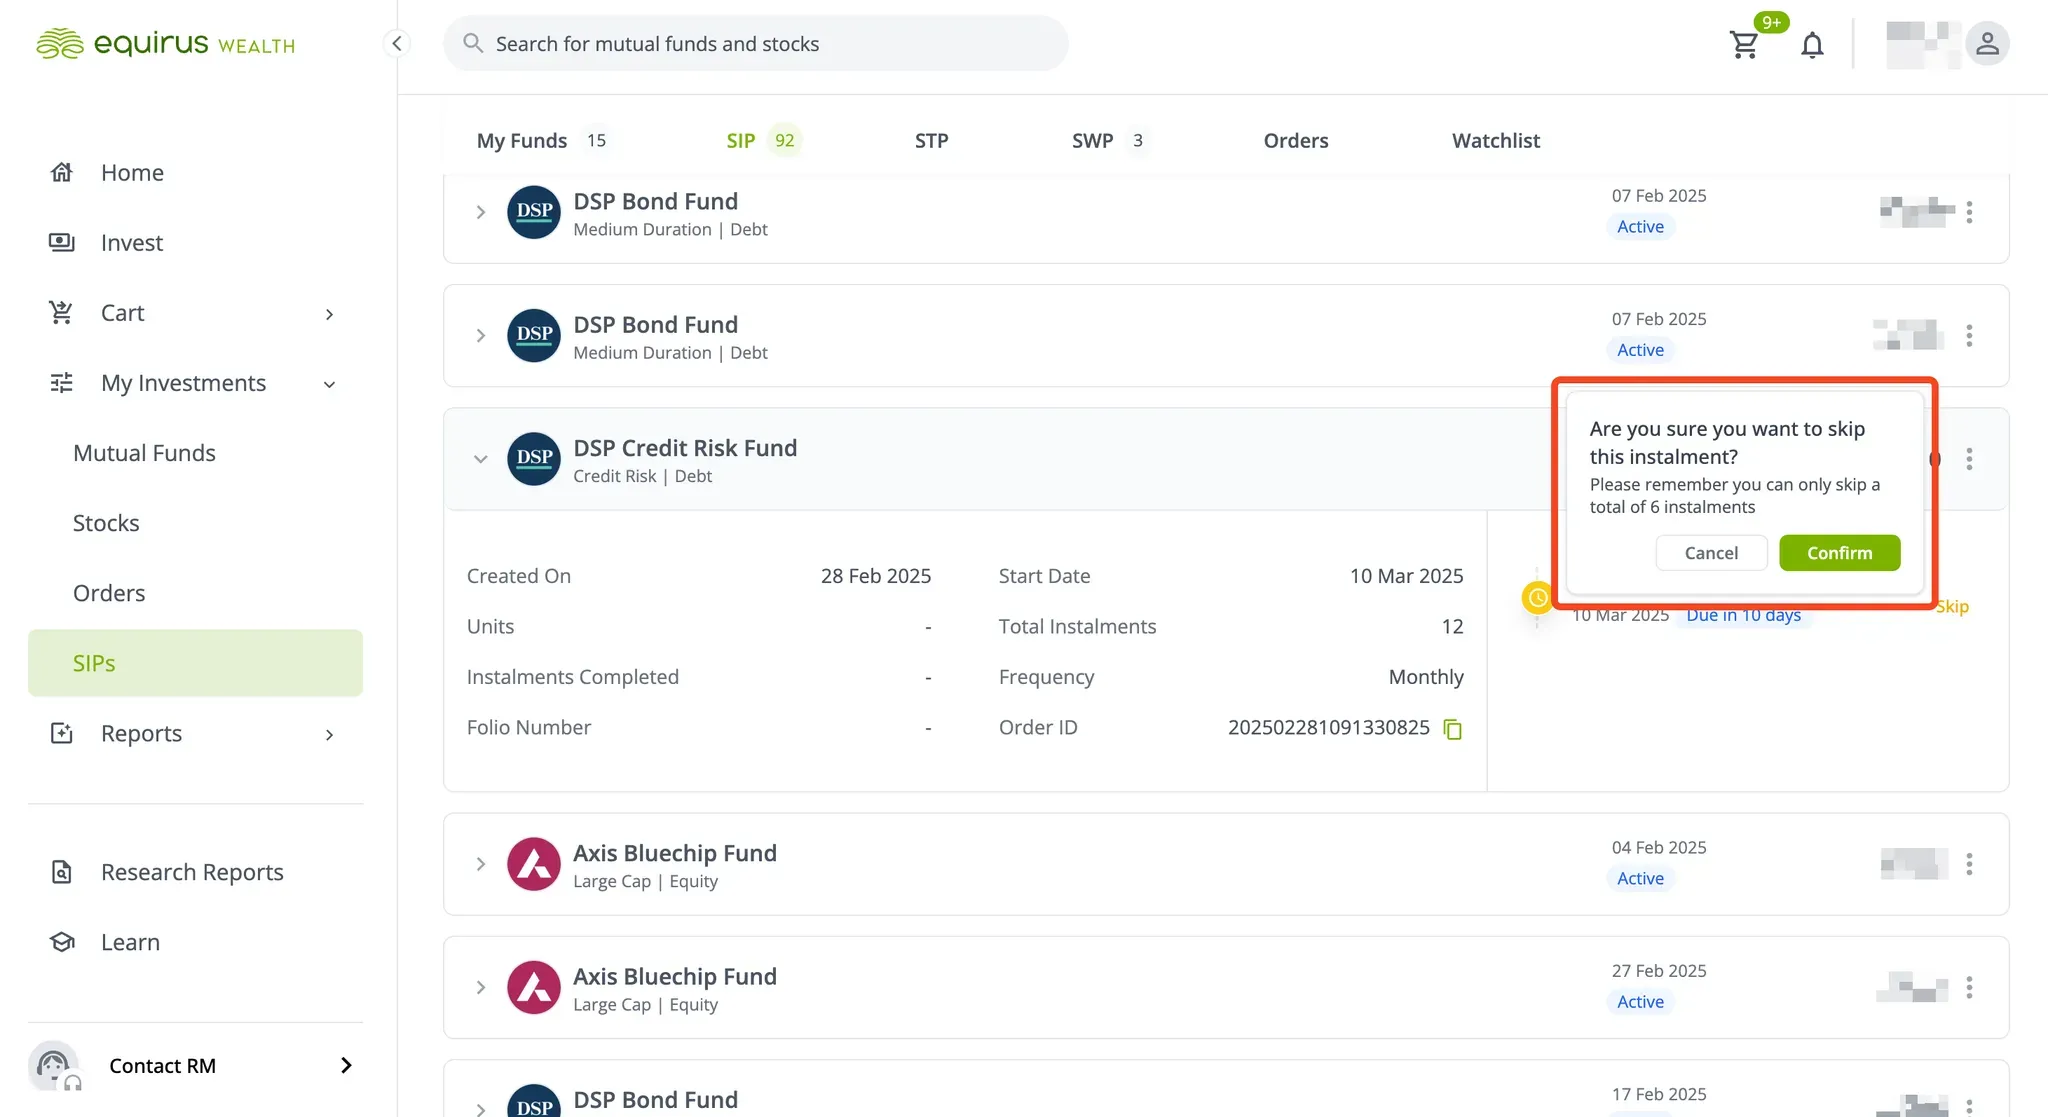Select the Order ID number 202502281091330825
This screenshot has width=2048, height=1117.
(1329, 728)
